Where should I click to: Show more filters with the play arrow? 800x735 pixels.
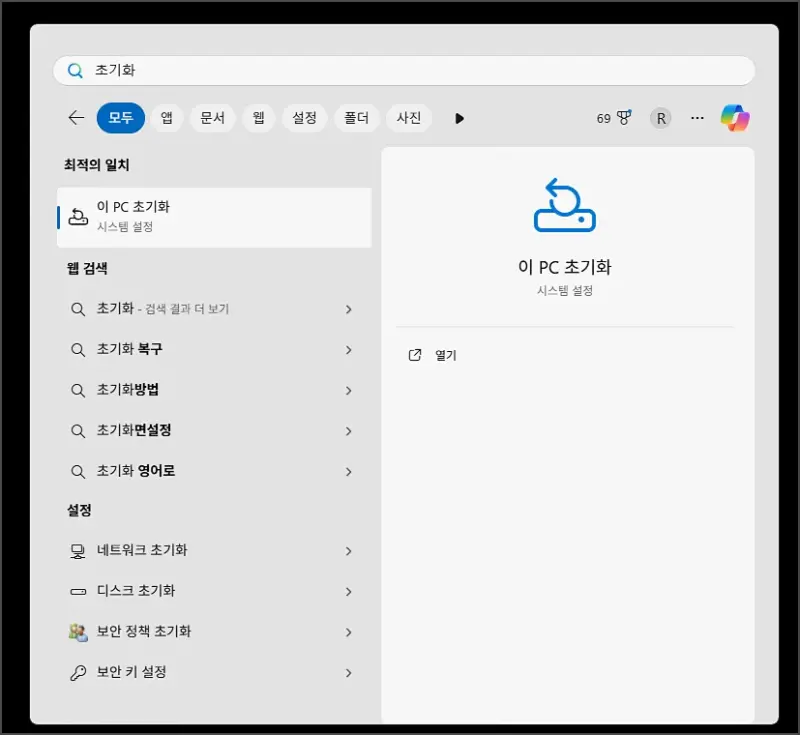tap(459, 118)
